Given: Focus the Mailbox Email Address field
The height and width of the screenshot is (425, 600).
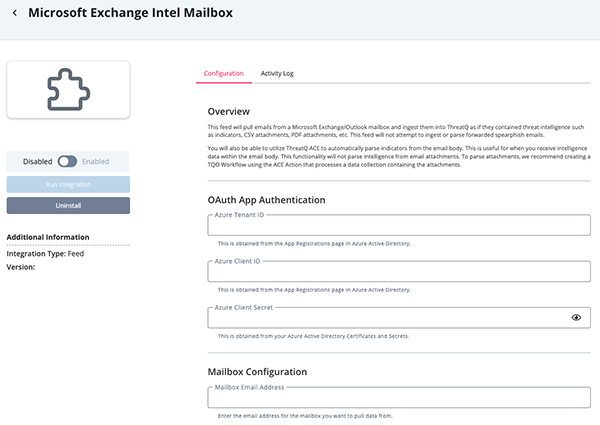Looking at the screenshot, I should [x=399, y=398].
